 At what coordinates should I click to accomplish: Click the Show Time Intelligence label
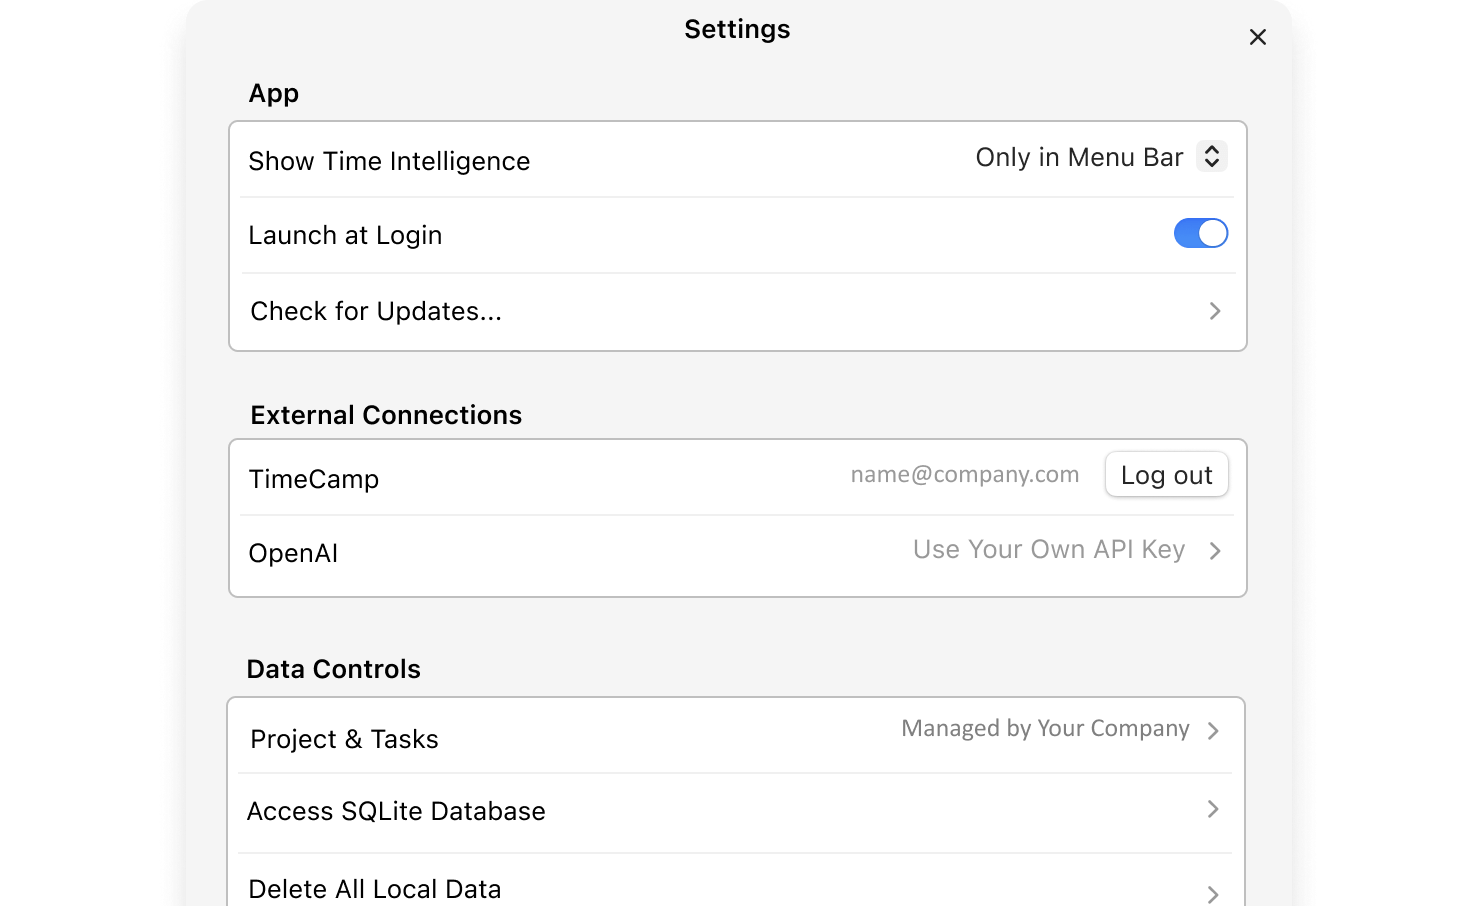(x=389, y=162)
